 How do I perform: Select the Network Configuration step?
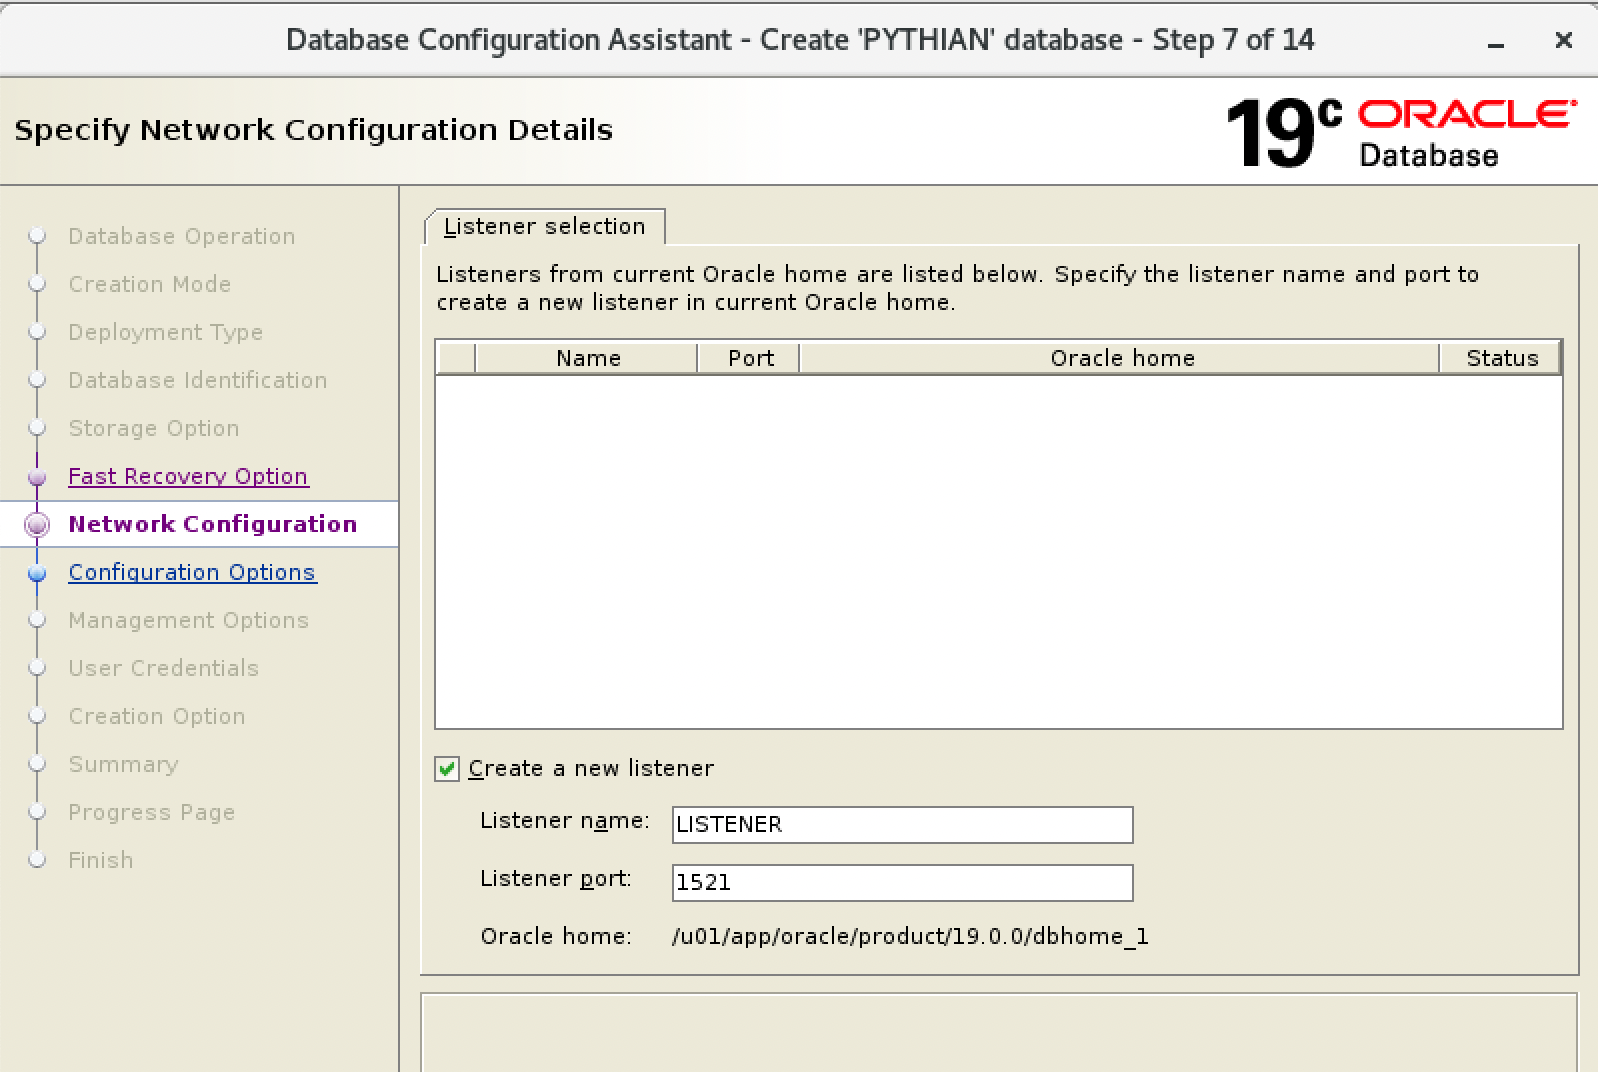pos(212,525)
